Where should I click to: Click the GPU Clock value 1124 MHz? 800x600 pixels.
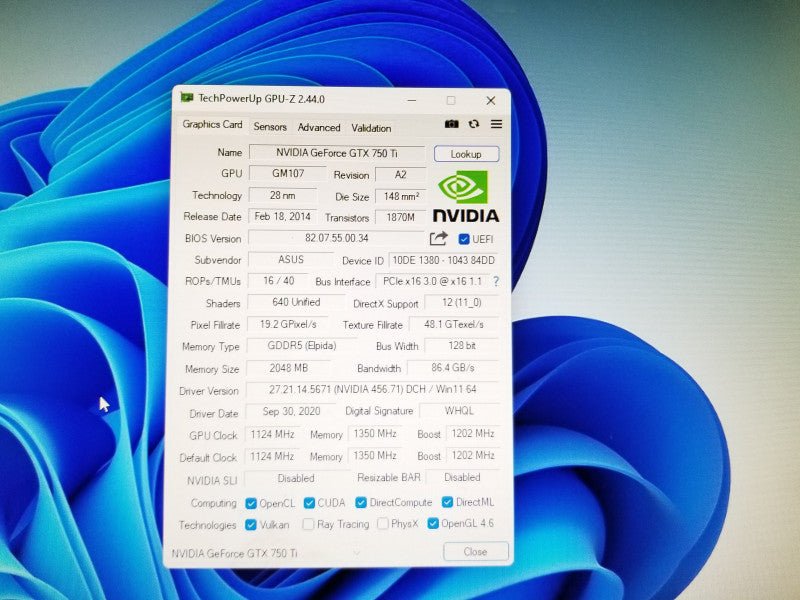(272, 434)
